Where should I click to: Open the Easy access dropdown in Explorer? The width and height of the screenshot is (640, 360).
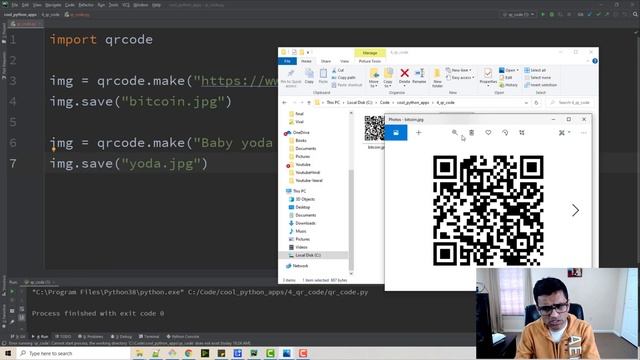(460, 78)
